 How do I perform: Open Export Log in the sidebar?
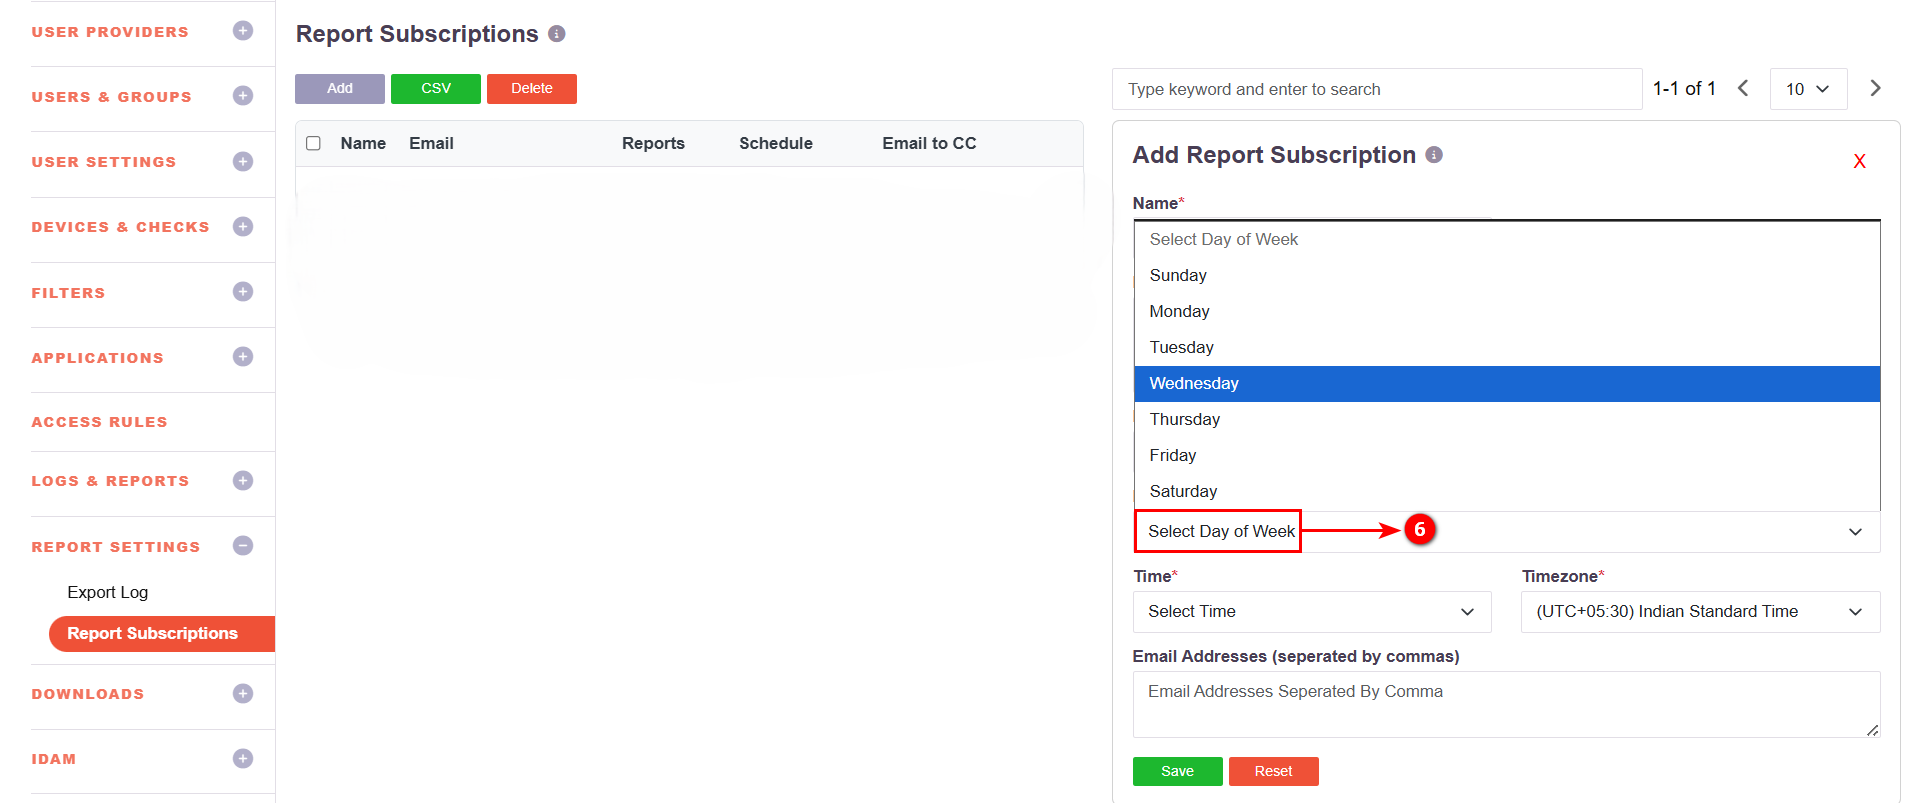click(108, 592)
